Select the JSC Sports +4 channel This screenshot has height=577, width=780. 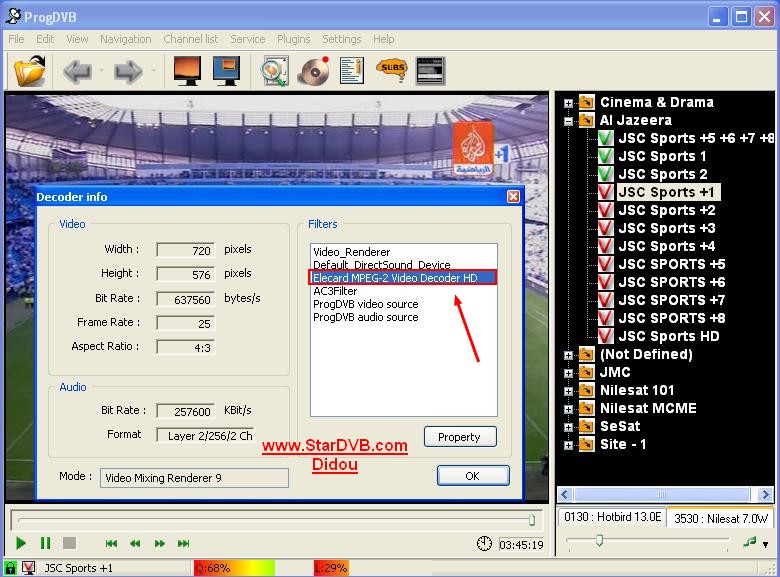[x=667, y=246]
